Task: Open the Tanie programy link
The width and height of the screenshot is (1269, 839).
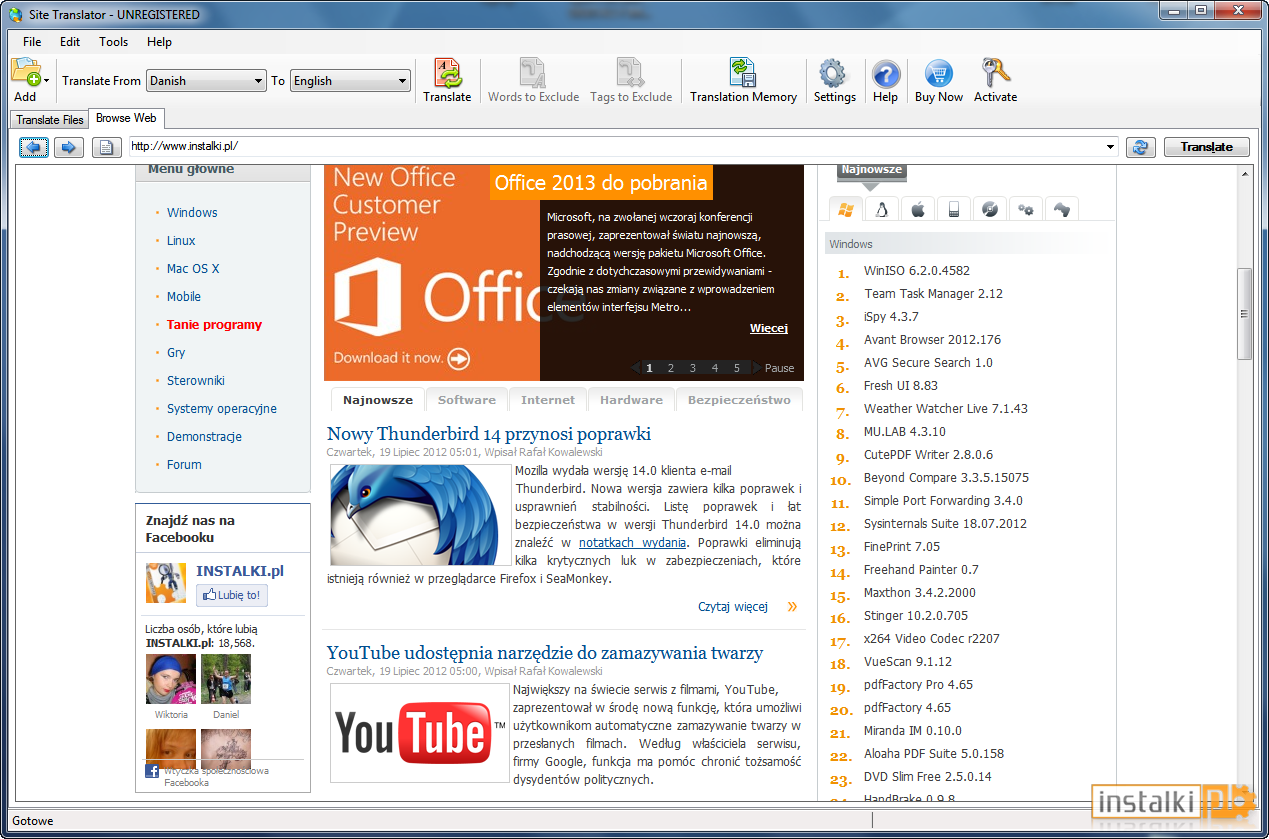Action: pyautogui.click(x=214, y=325)
